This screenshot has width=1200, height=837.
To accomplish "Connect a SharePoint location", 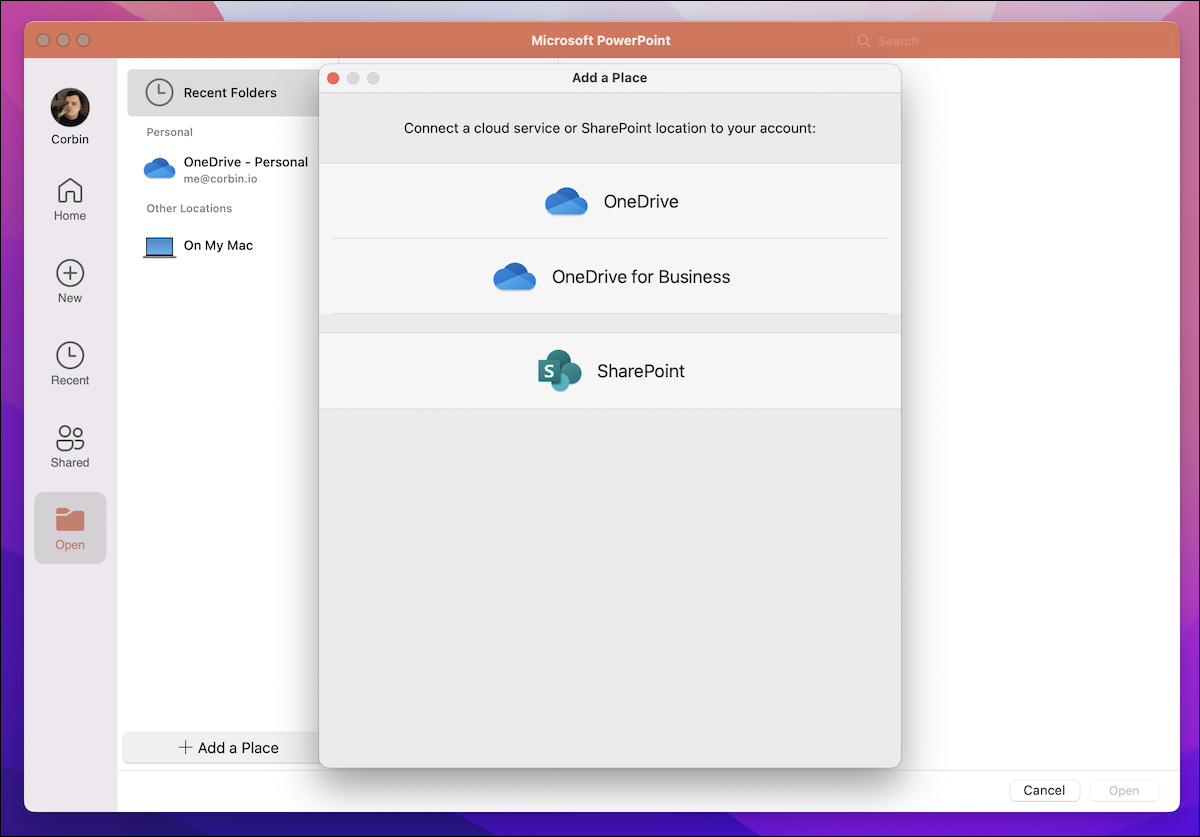I will point(610,371).
